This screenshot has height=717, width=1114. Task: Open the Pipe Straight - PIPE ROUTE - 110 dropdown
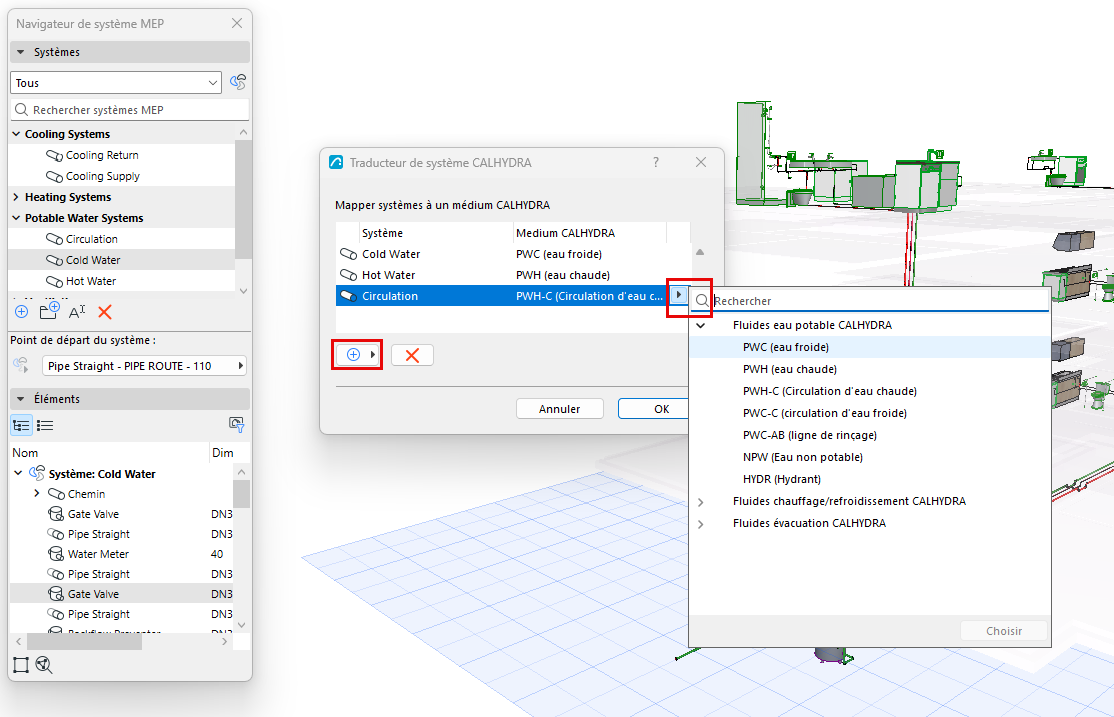(x=144, y=366)
